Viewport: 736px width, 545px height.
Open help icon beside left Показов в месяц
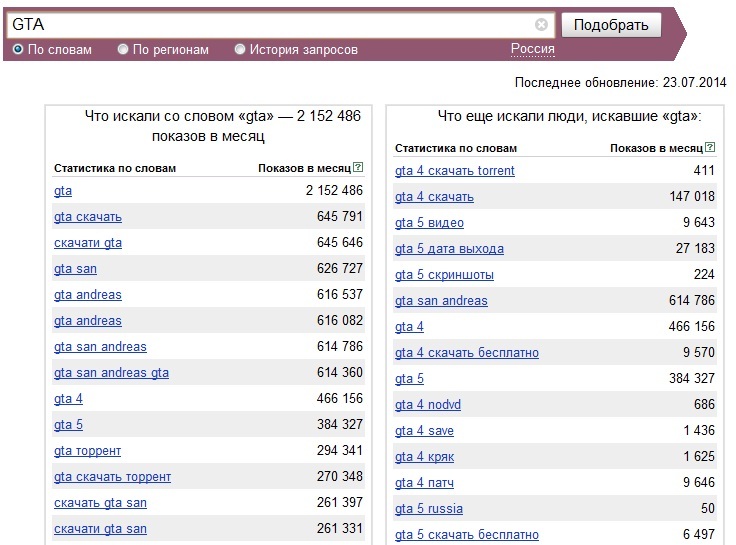click(x=358, y=167)
